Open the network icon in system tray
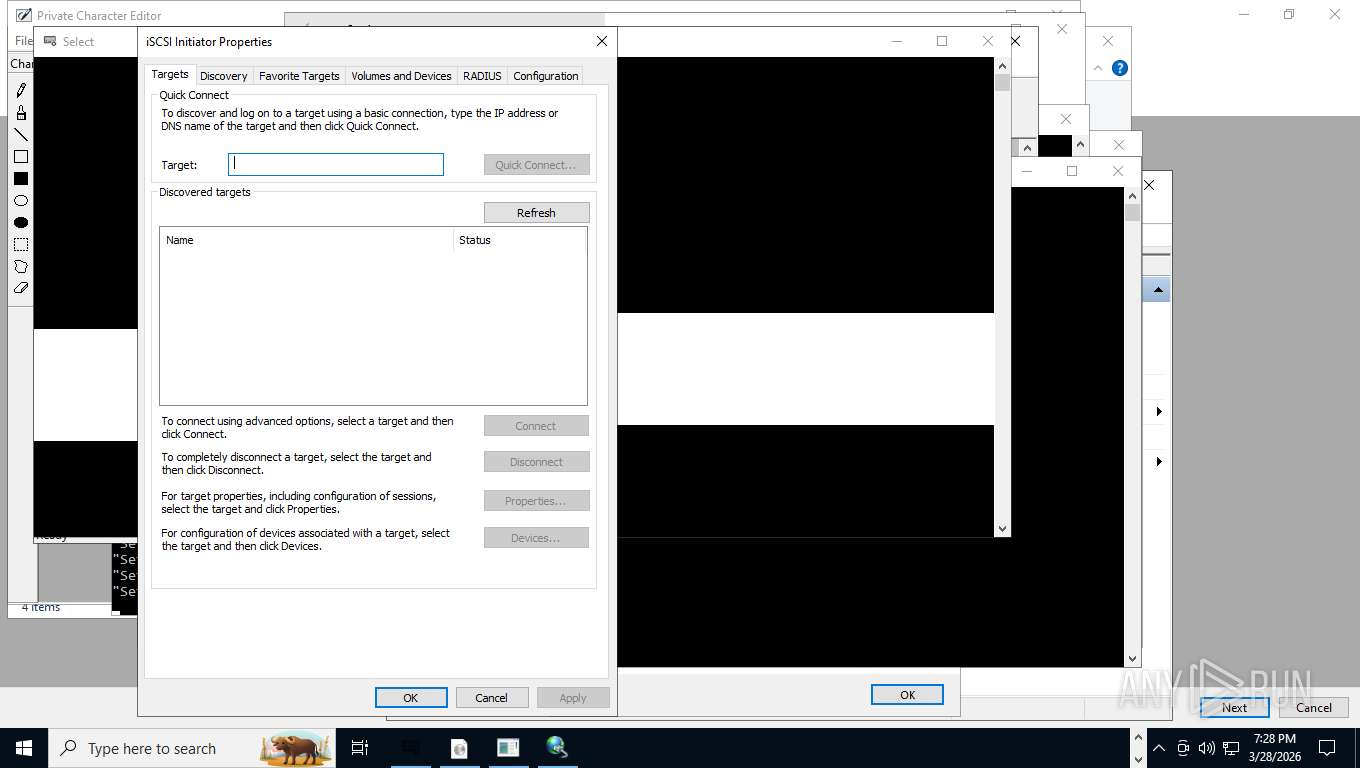 point(1231,748)
